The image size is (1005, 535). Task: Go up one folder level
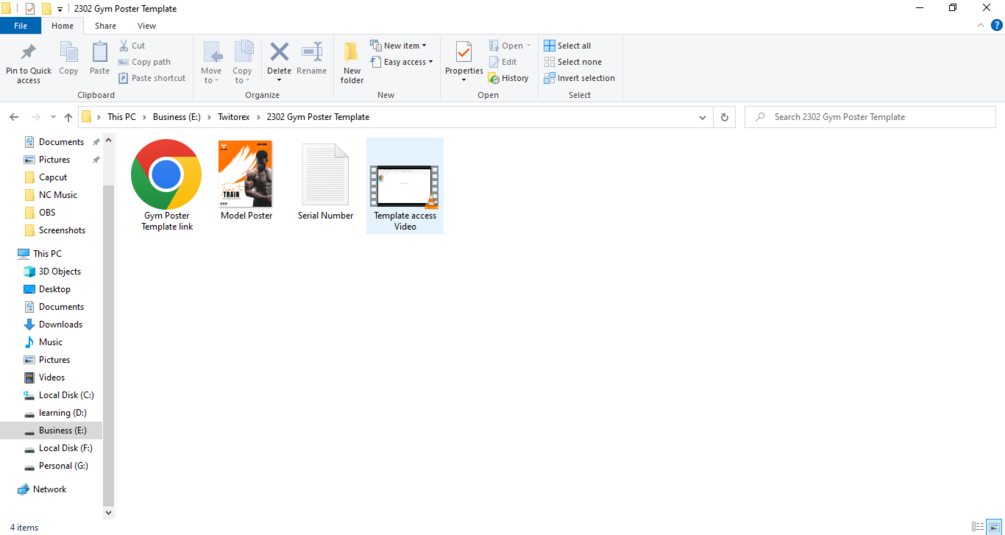[68, 117]
